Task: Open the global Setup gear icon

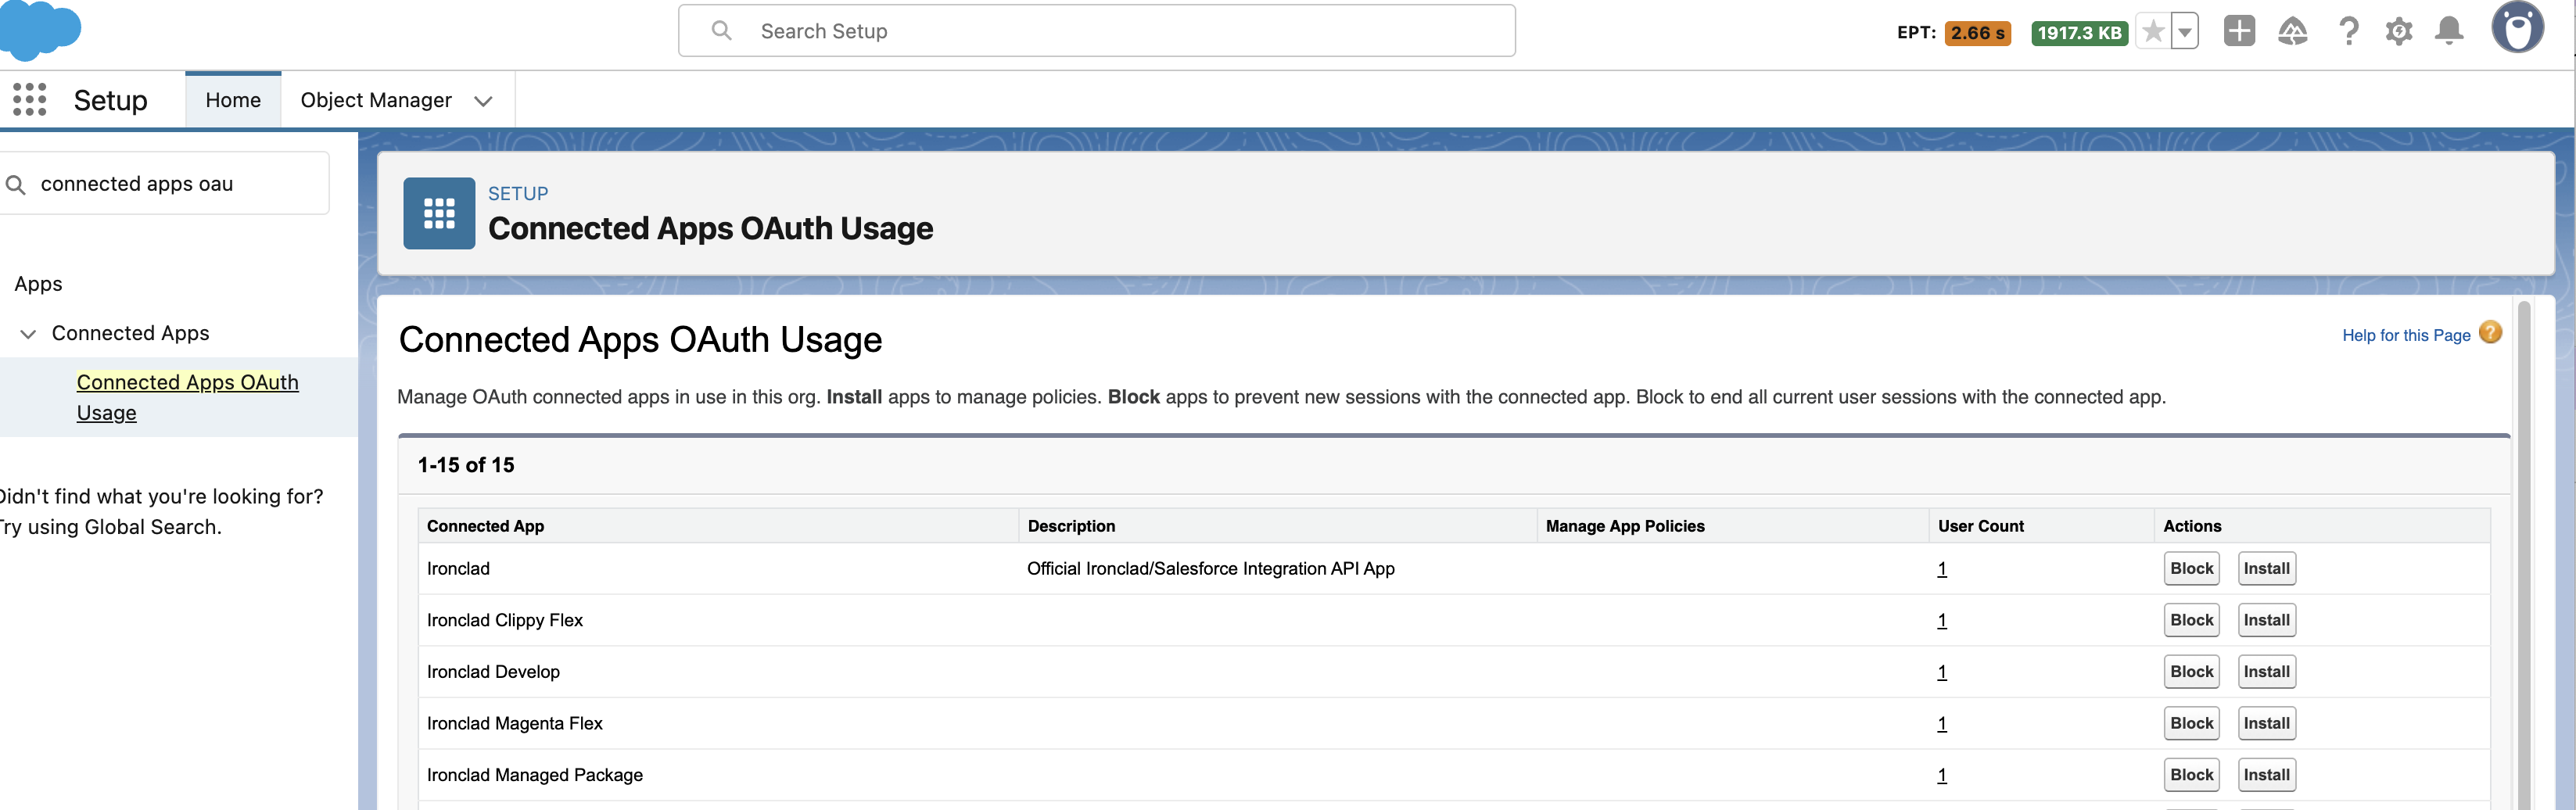Action: [x=2398, y=31]
